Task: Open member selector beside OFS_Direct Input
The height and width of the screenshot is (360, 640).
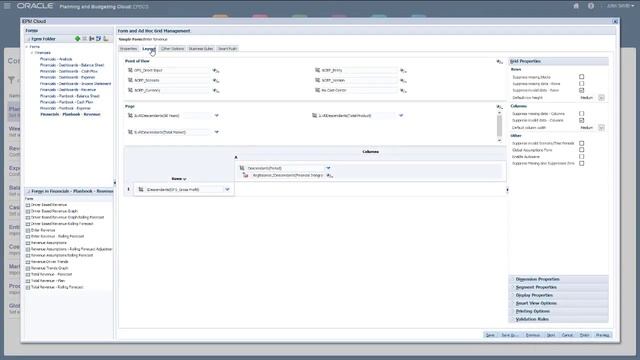Action: pyautogui.click(x=216, y=70)
